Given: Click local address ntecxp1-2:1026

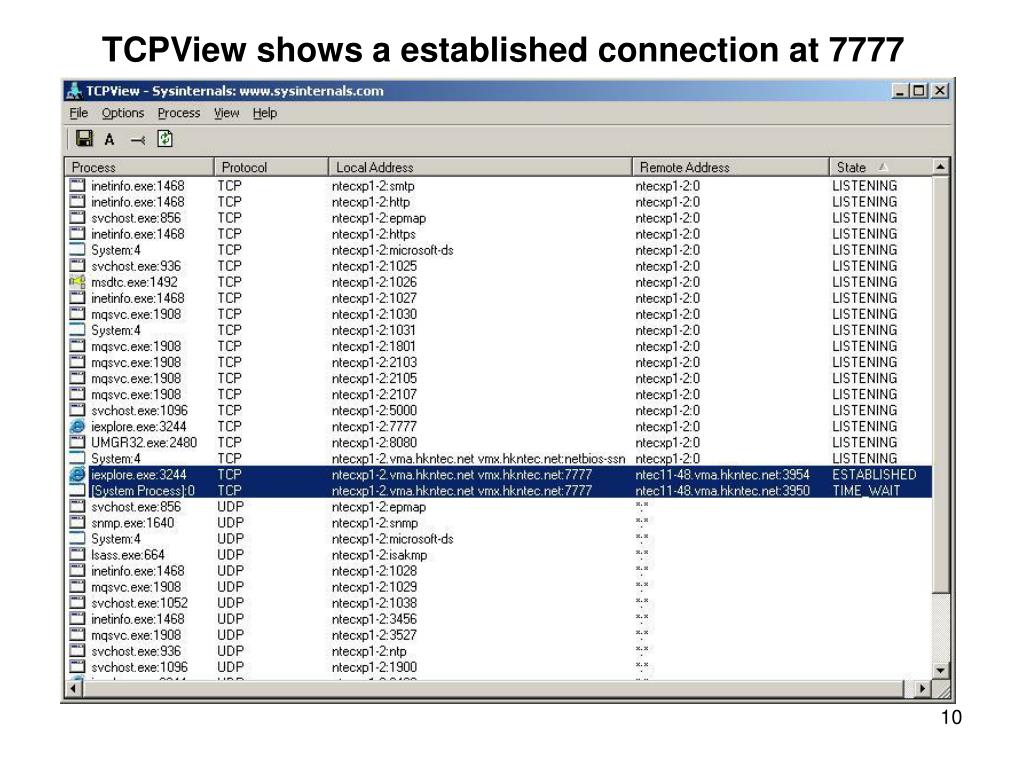Looking at the screenshot, I should pyautogui.click(x=374, y=282).
